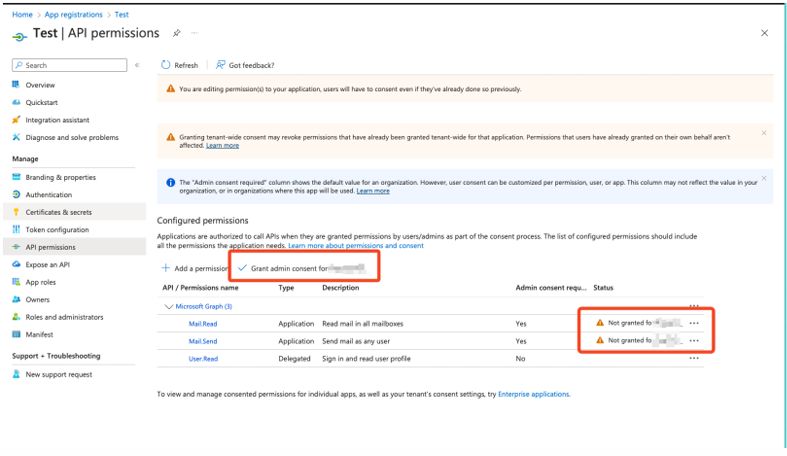Open Owners people icon
Image resolution: width=787 pixels, height=456 pixels.
click(16, 299)
